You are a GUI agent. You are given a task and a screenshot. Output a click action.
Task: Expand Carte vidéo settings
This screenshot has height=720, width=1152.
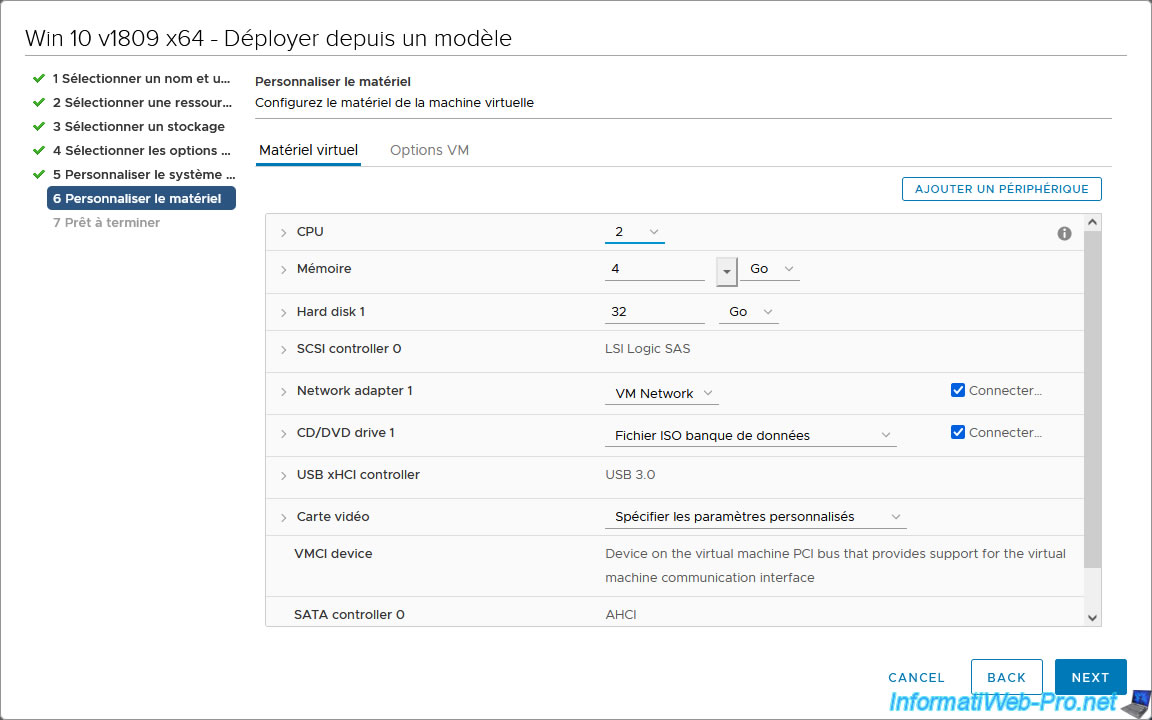[284, 518]
